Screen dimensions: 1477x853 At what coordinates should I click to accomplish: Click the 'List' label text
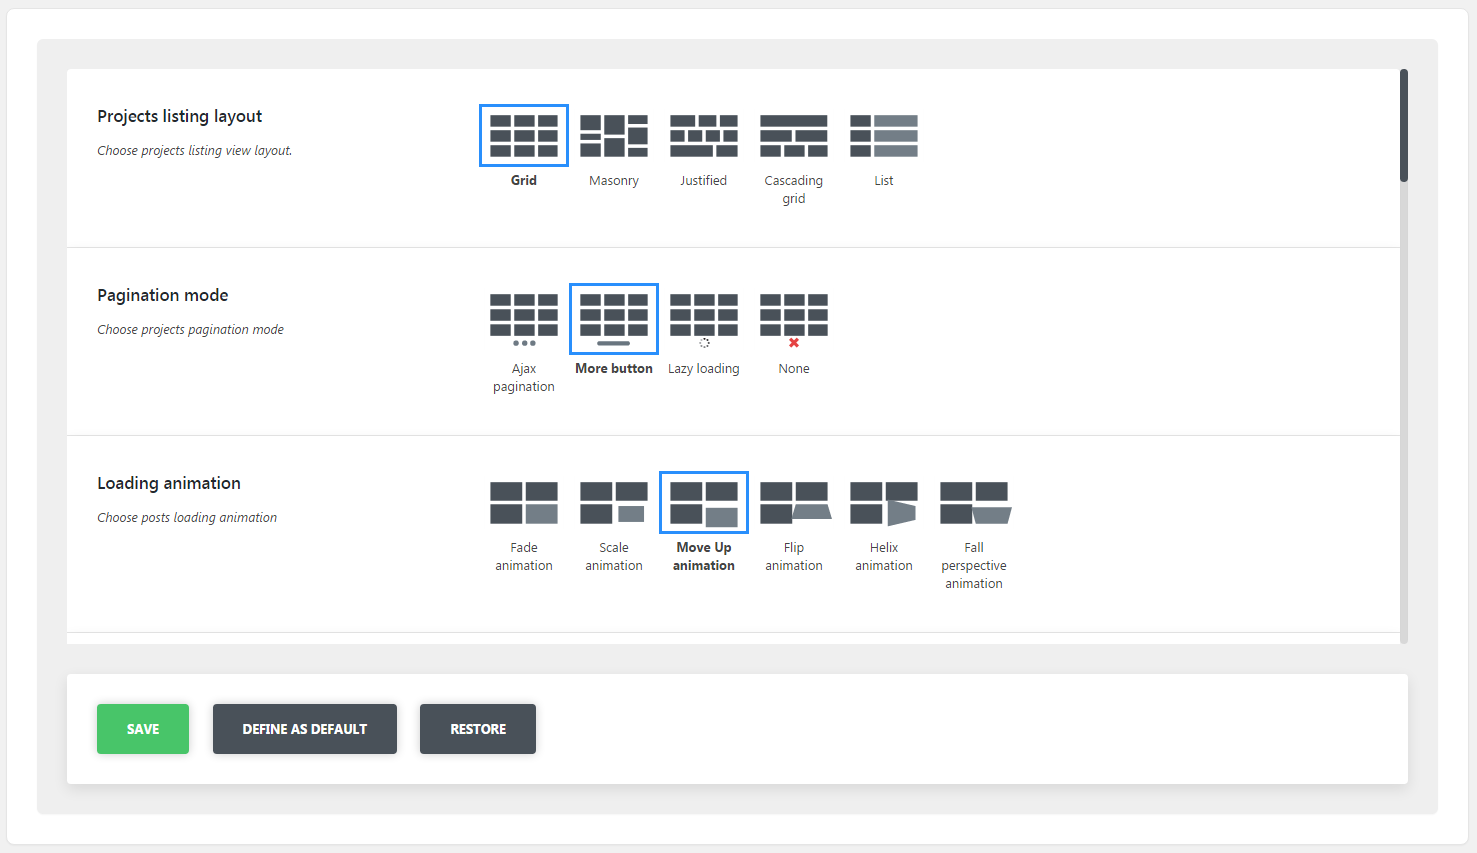(884, 181)
